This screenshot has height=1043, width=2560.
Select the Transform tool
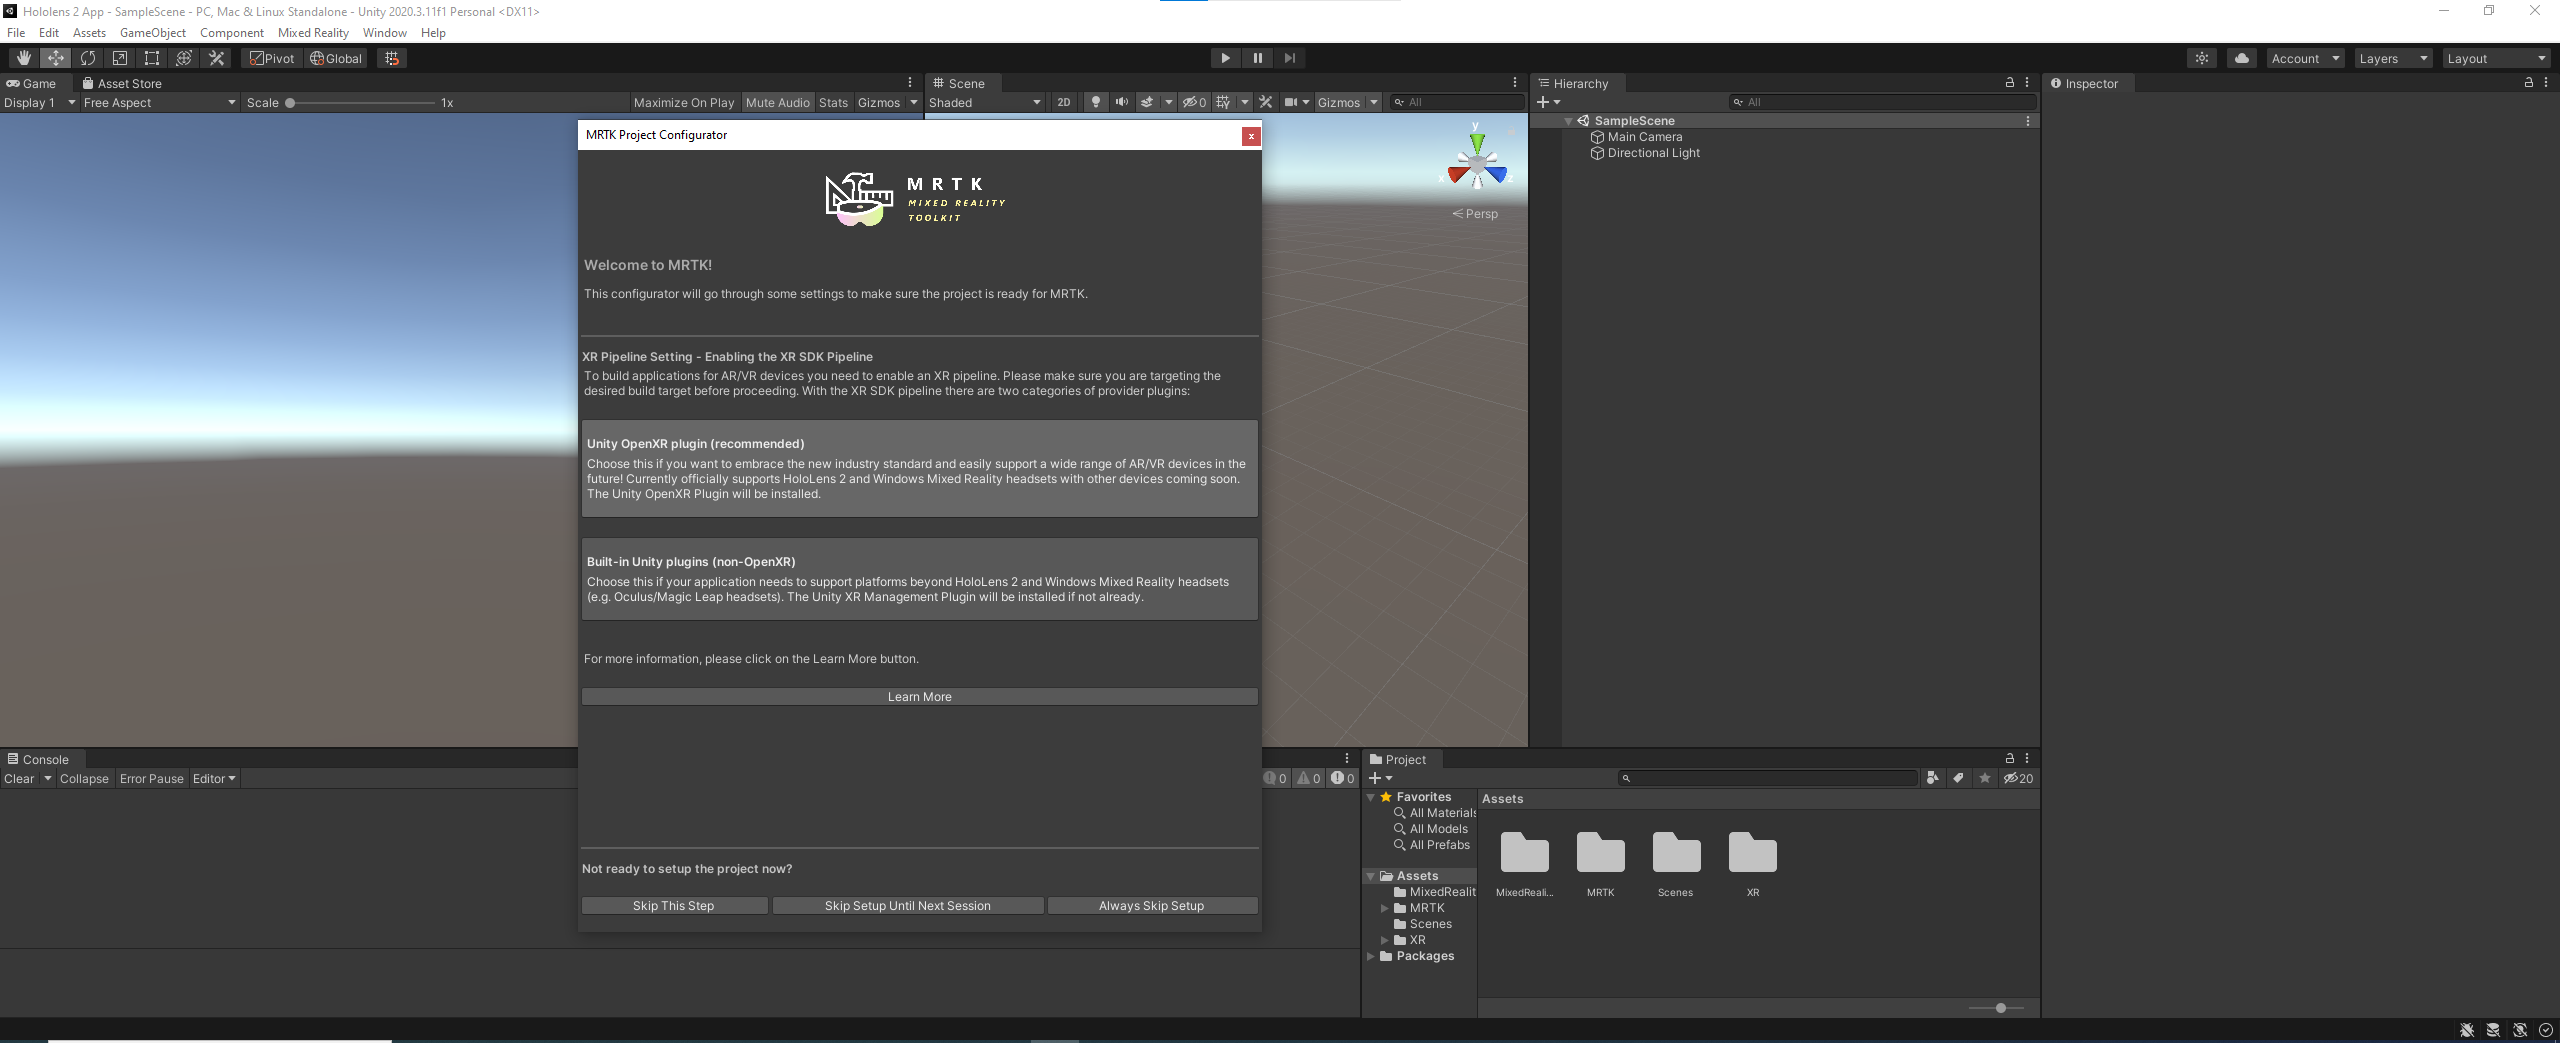click(x=183, y=58)
